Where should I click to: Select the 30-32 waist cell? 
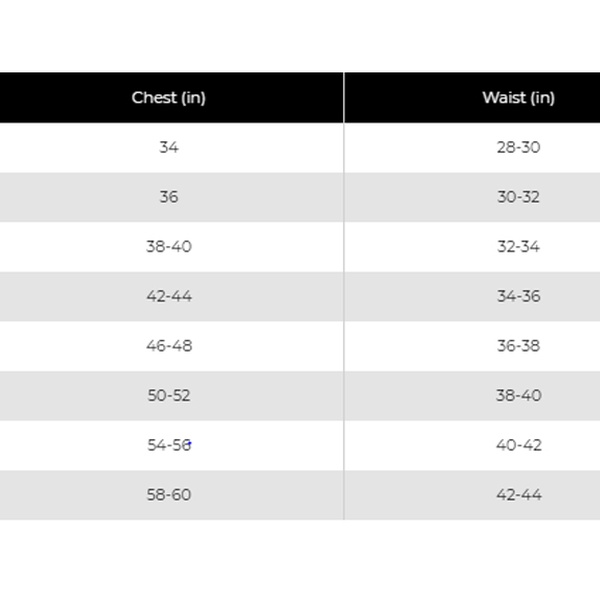pos(472,197)
